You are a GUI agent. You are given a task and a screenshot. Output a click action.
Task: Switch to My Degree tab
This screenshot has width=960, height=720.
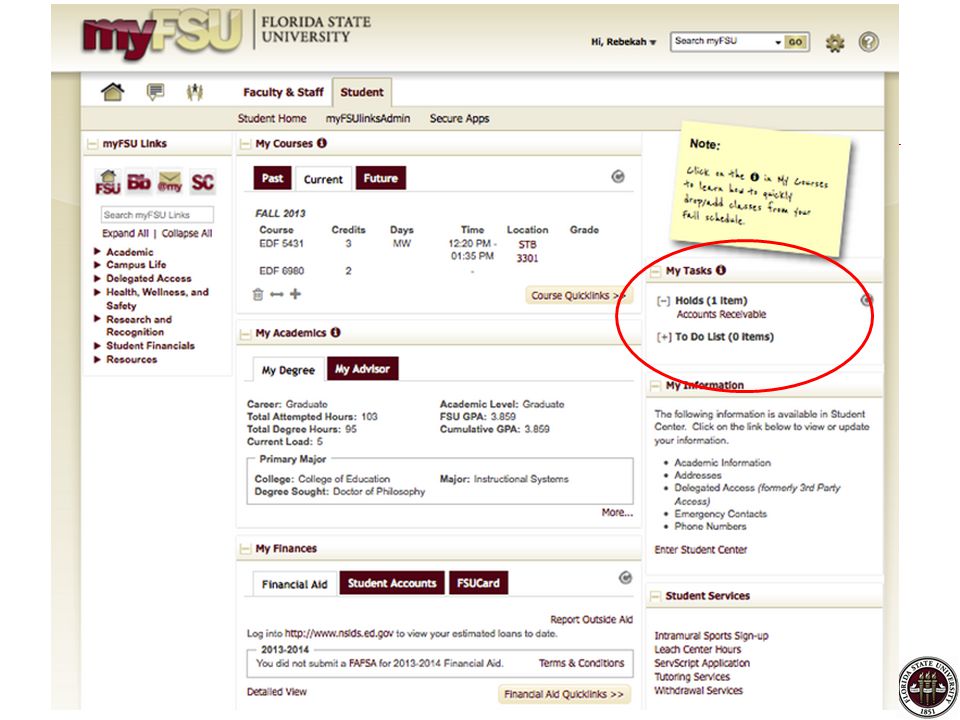tap(288, 370)
